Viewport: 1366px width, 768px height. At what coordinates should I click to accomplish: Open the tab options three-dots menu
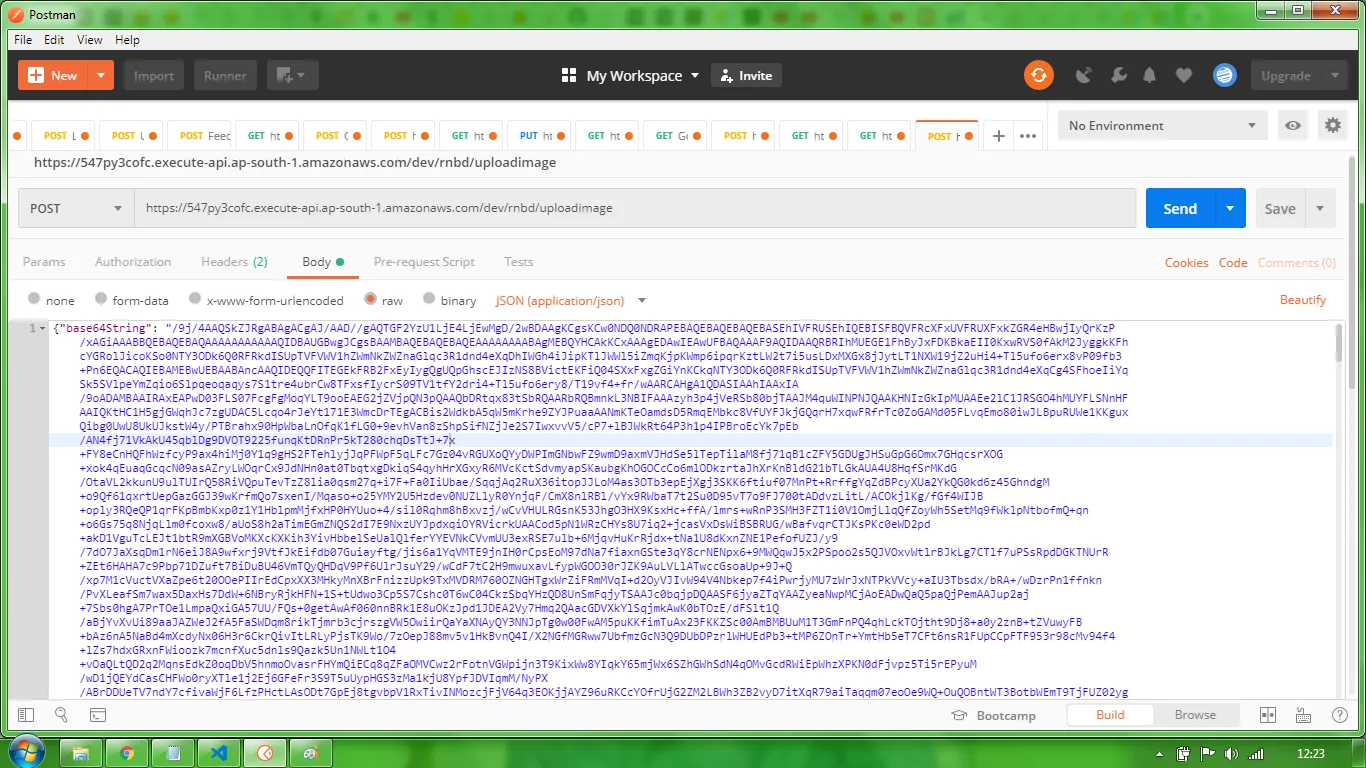click(1028, 136)
